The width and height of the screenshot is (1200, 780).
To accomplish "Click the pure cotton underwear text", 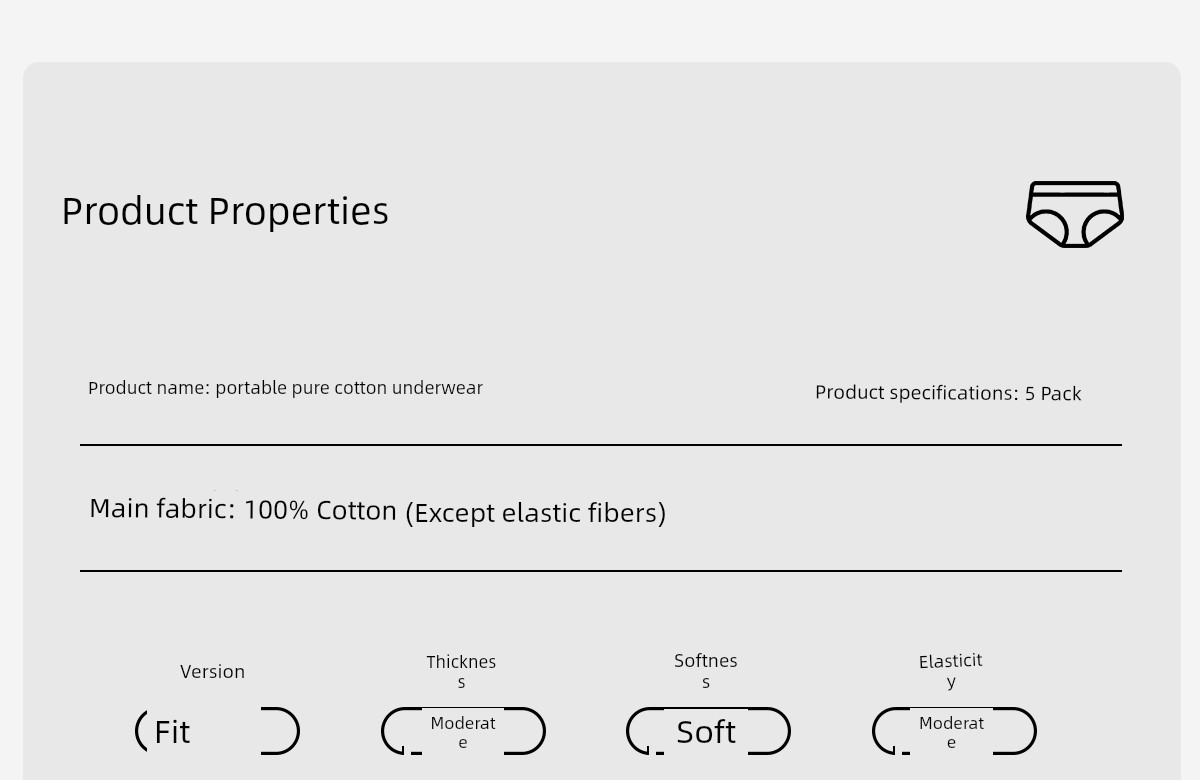I will pos(387,388).
